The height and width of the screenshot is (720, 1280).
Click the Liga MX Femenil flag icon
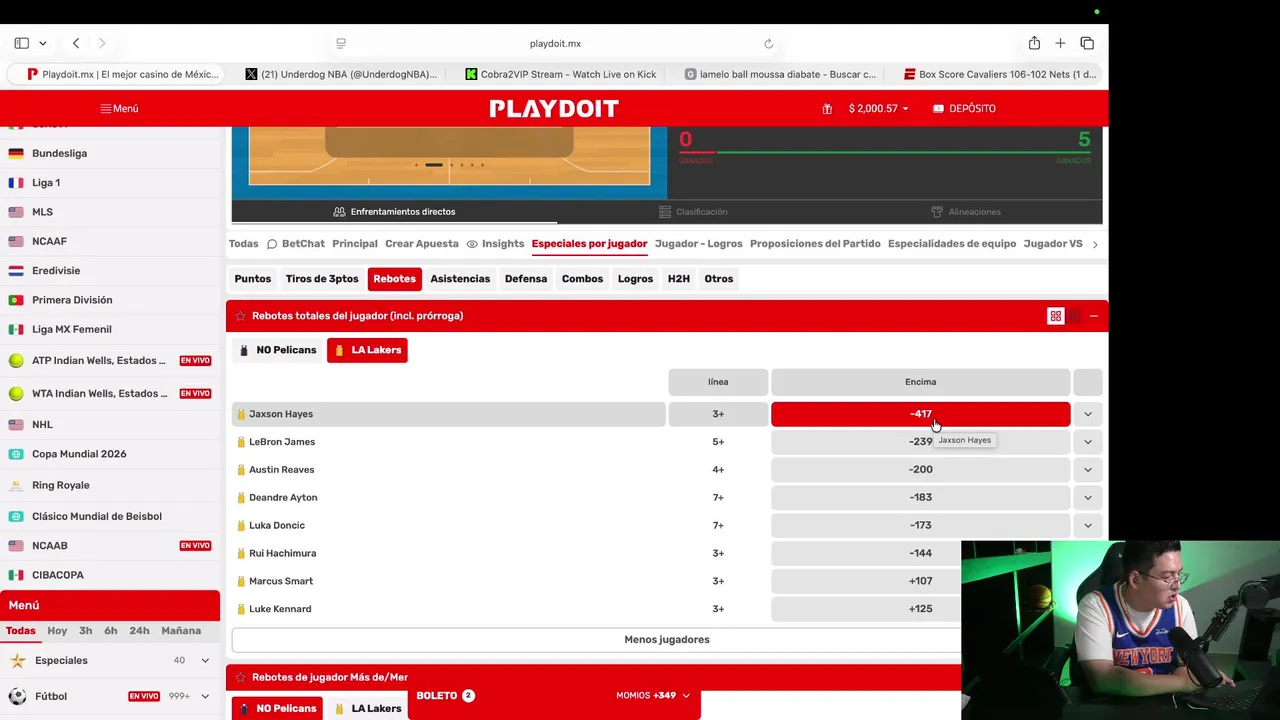coord(16,329)
